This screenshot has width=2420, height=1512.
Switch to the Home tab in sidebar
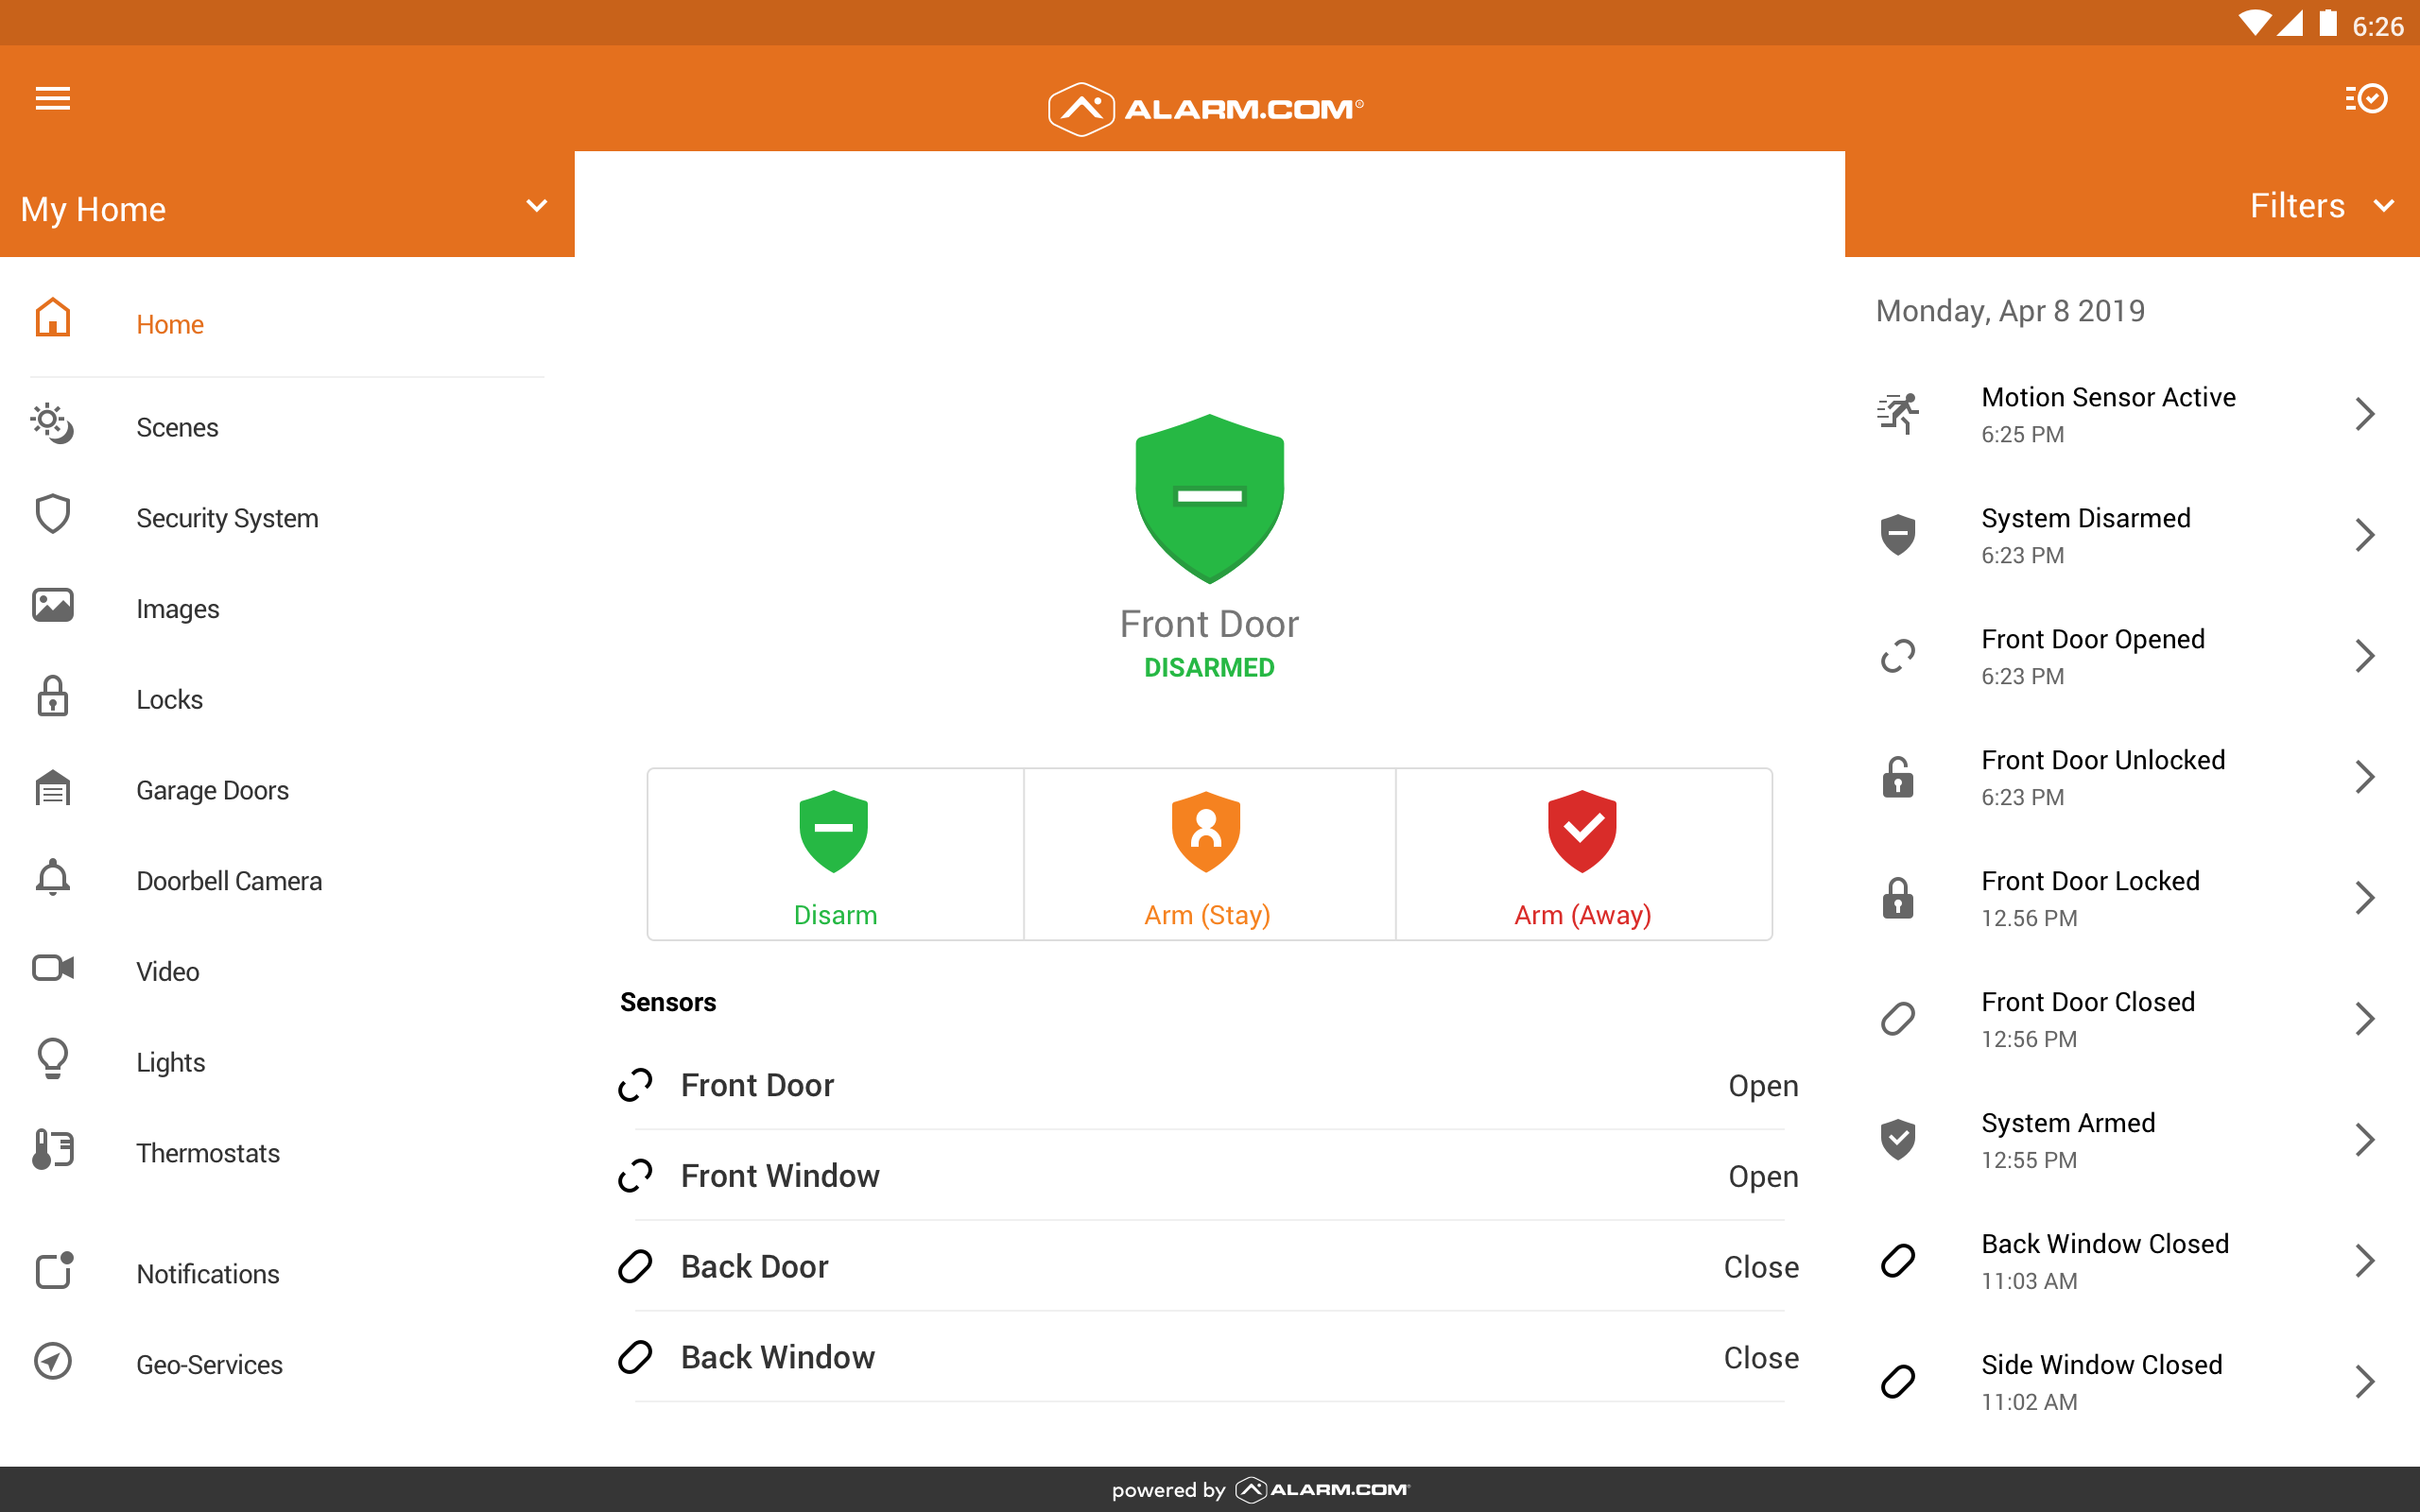(170, 324)
